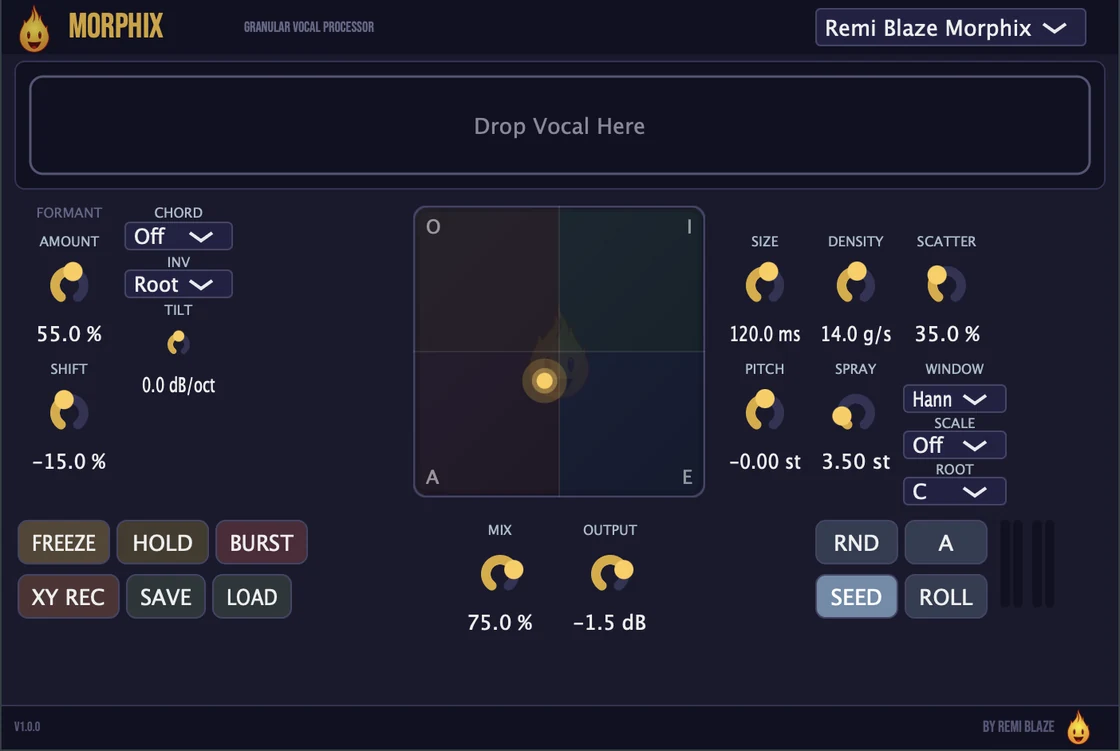Click the O vowel corner of XY pad
Image resolution: width=1120 pixels, height=751 pixels.
click(x=433, y=227)
